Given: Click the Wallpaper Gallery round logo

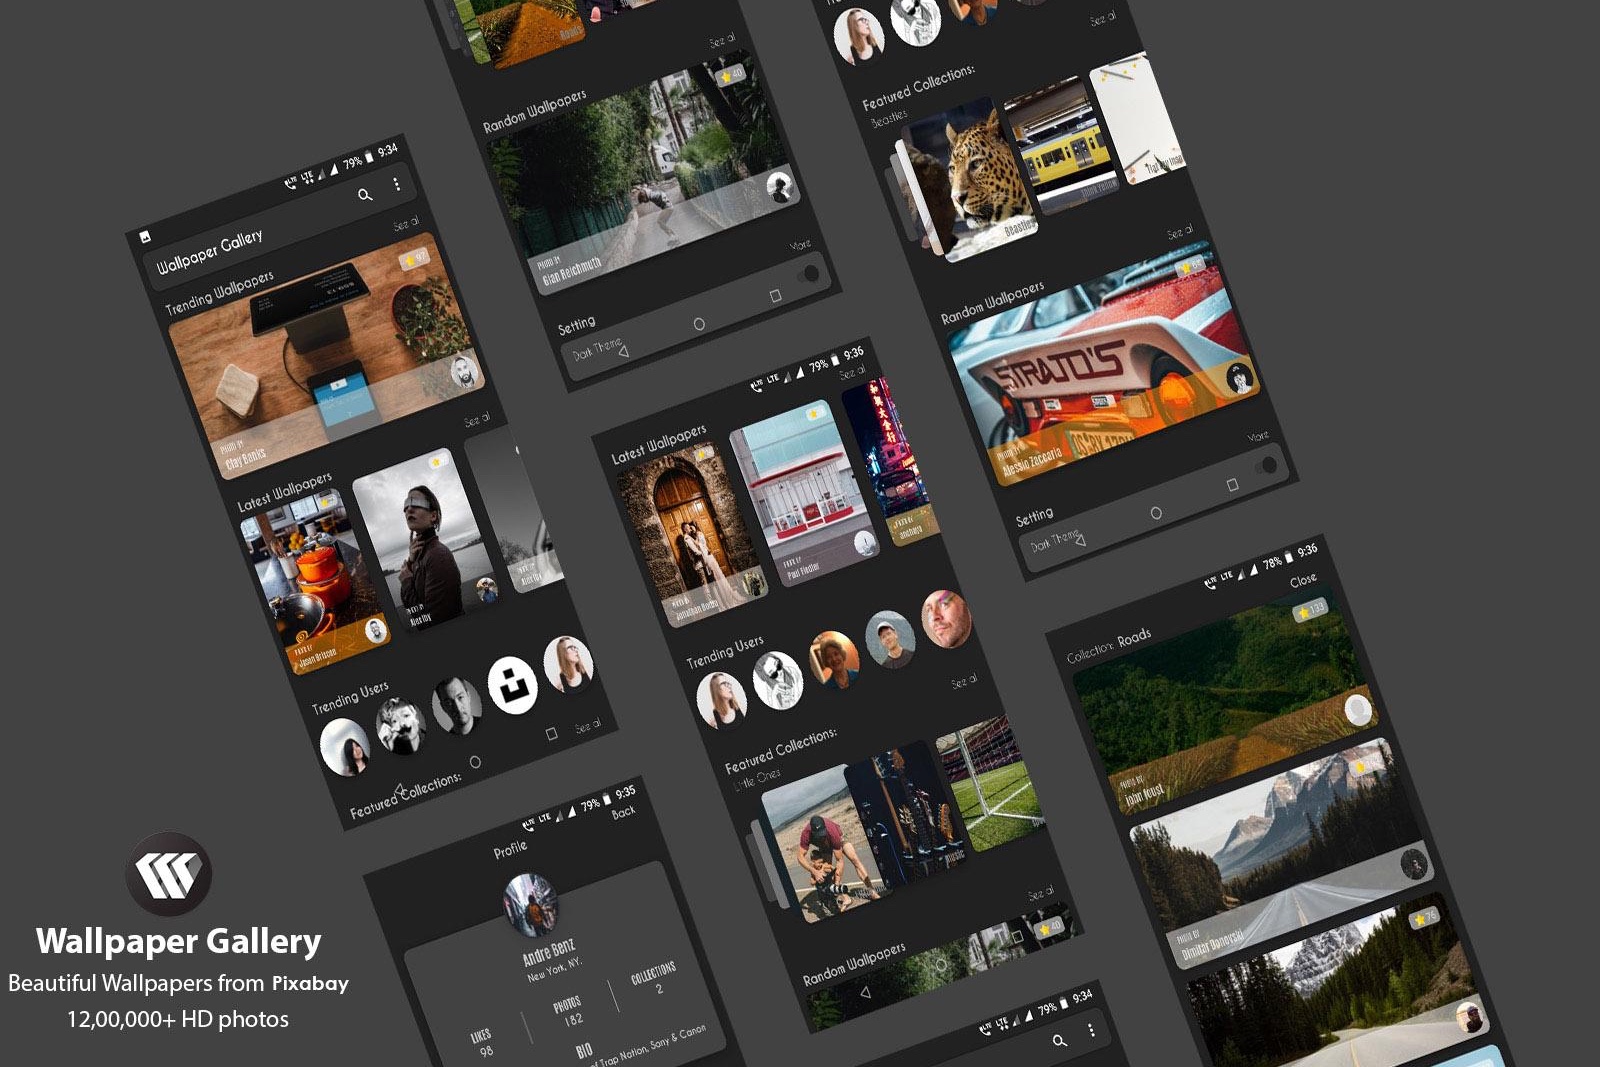Looking at the screenshot, I should 169,874.
